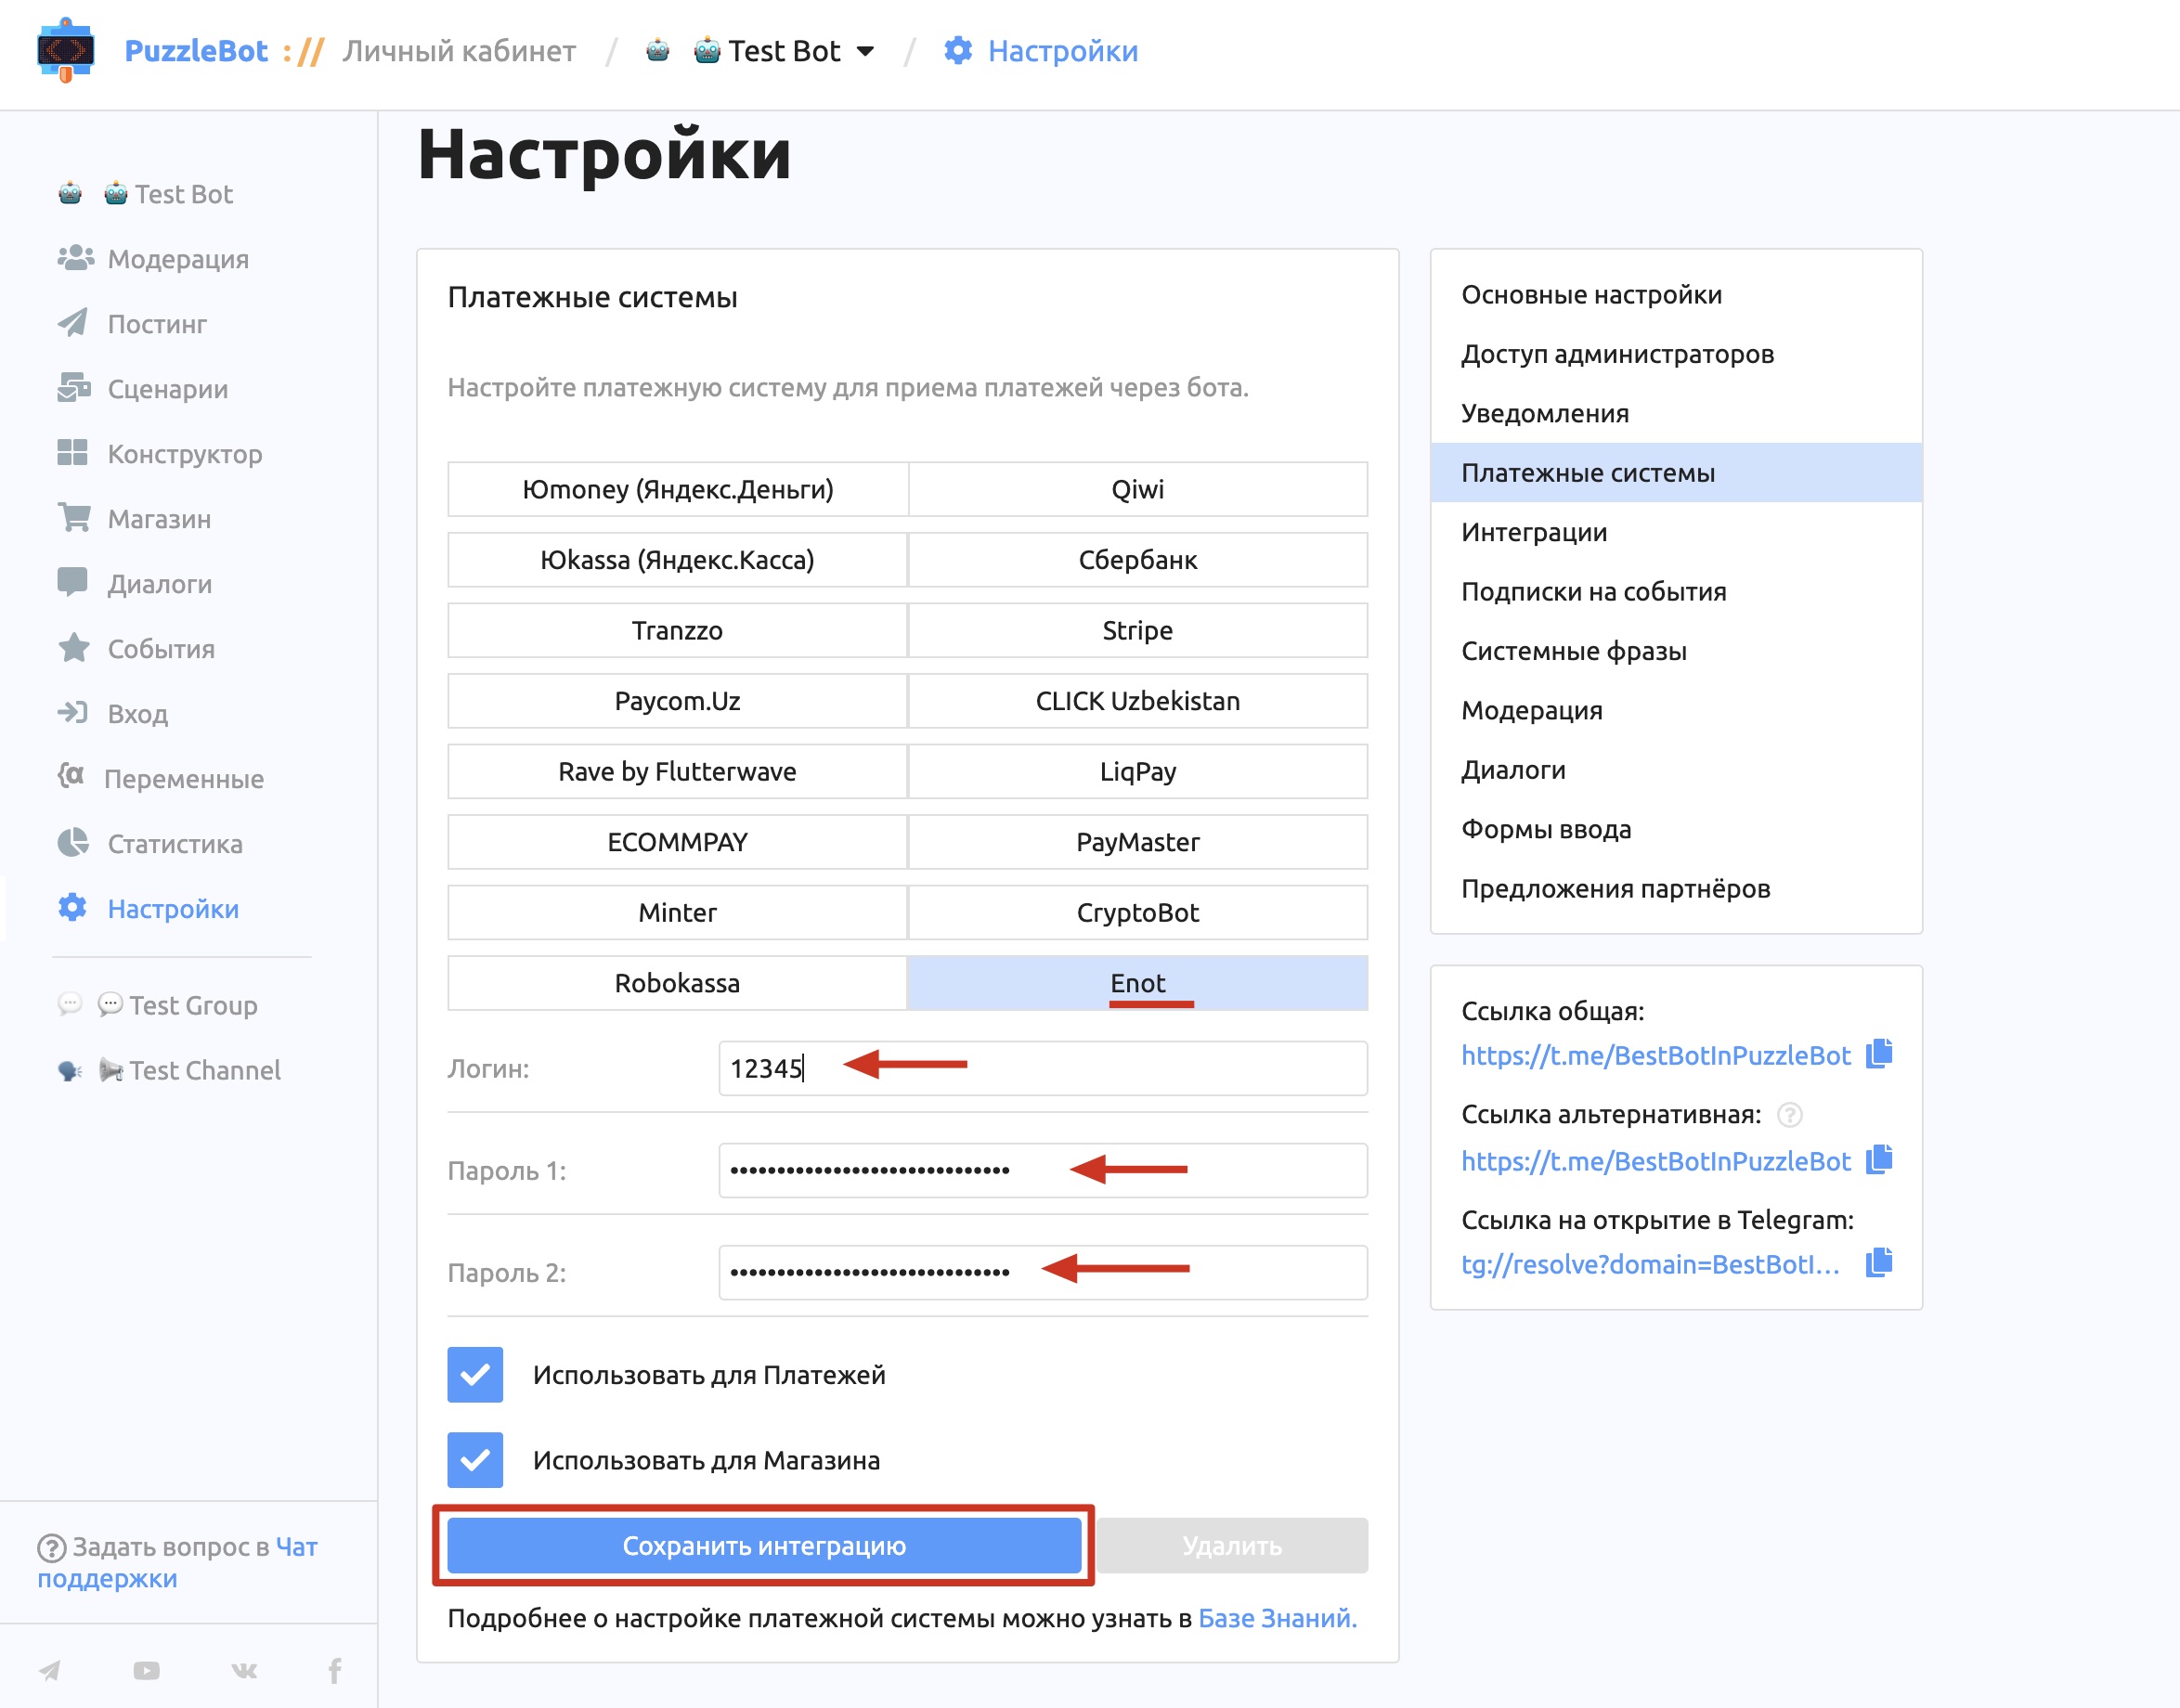The width and height of the screenshot is (2180, 1708).
Task: Copy the alternative bot link
Action: (x=1879, y=1160)
